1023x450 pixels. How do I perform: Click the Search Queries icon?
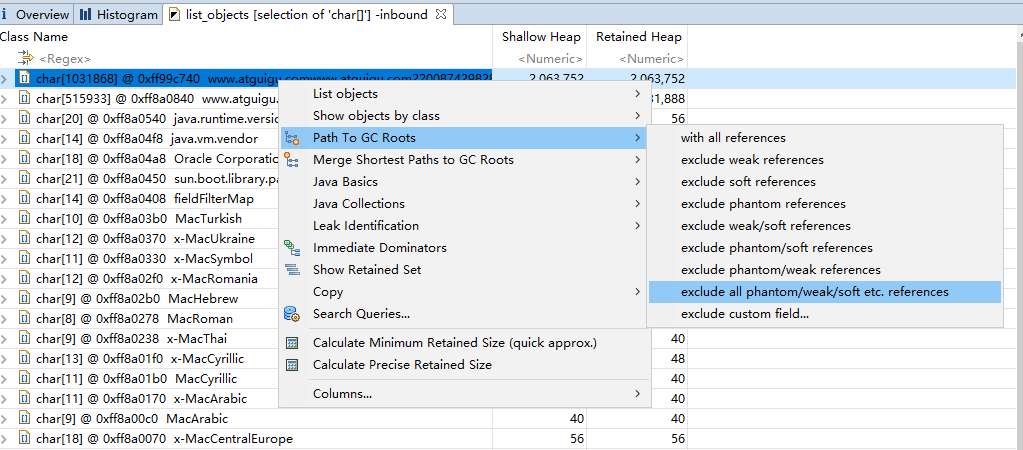[292, 314]
